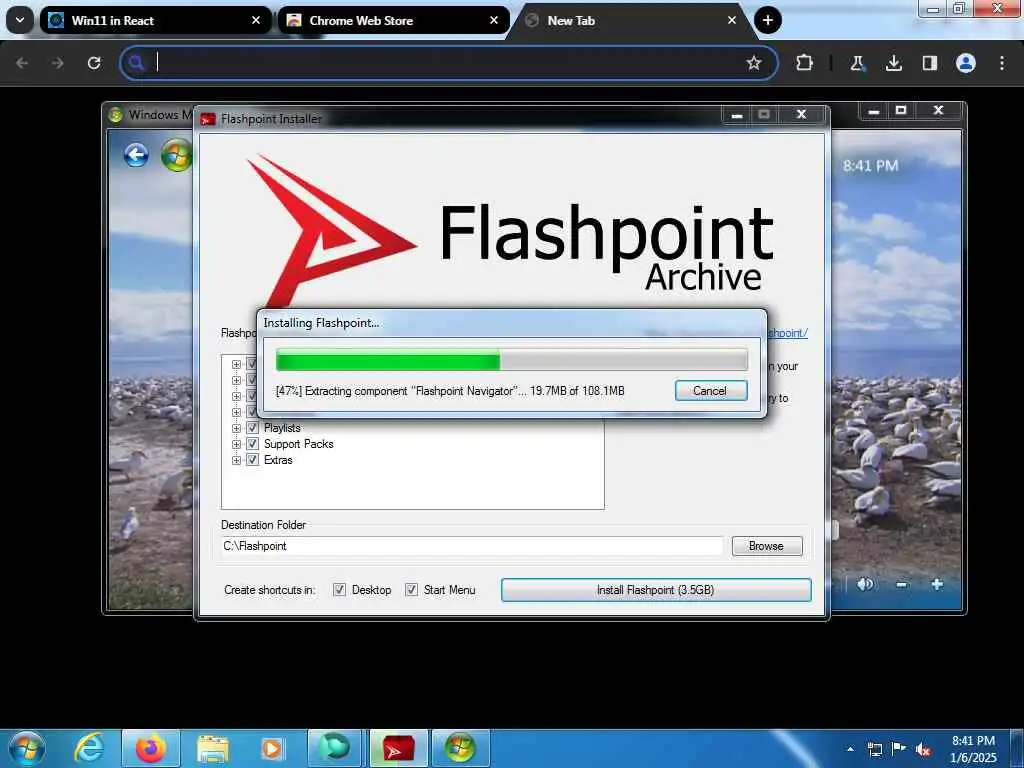Cancel the Flashpoint installation
This screenshot has height=768, width=1024.
point(711,391)
